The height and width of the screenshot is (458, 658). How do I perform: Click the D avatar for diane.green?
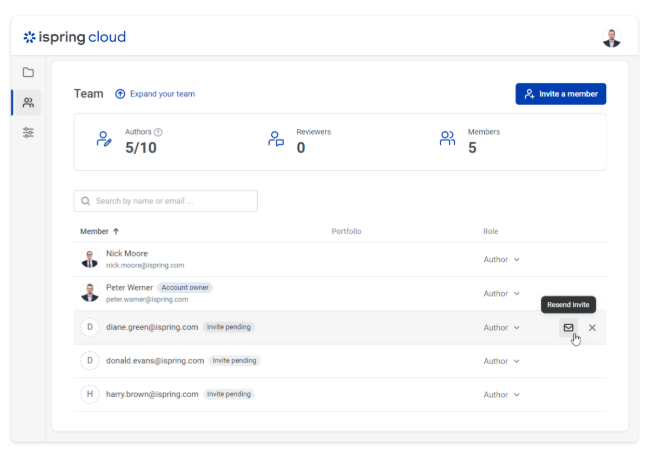[90, 327]
